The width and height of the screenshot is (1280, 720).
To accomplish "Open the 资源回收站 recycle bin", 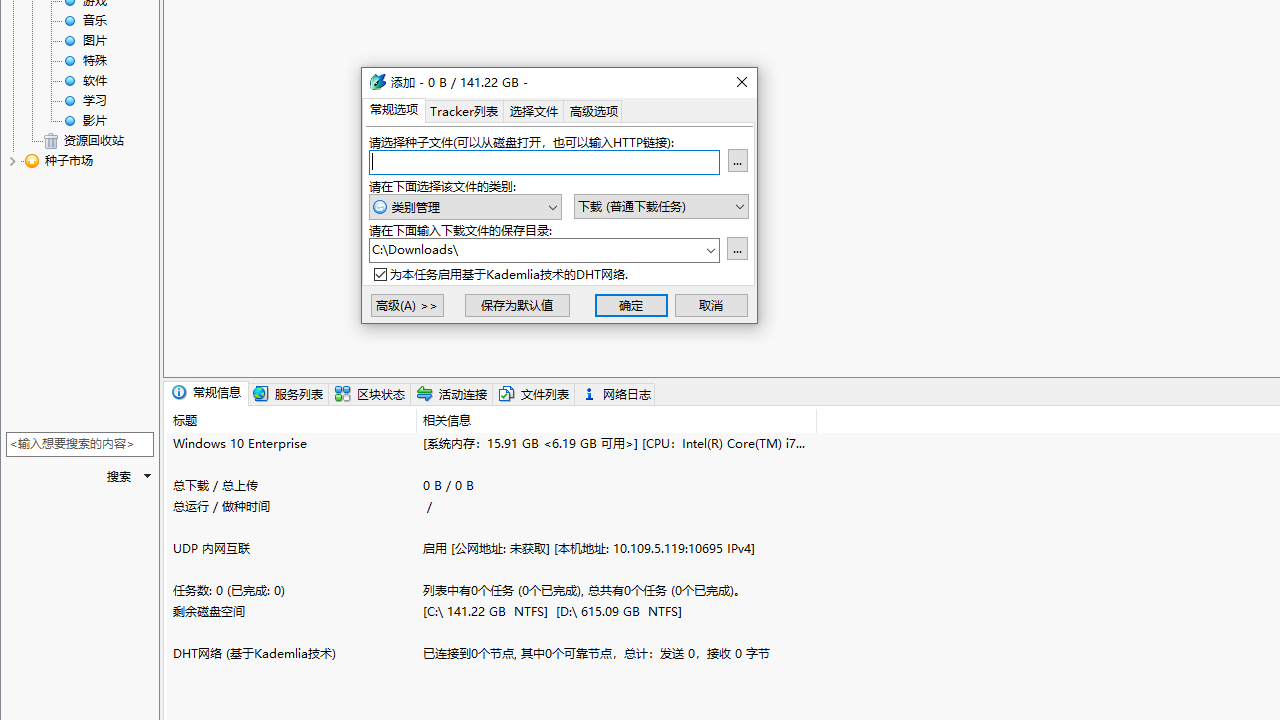I will click(93, 140).
